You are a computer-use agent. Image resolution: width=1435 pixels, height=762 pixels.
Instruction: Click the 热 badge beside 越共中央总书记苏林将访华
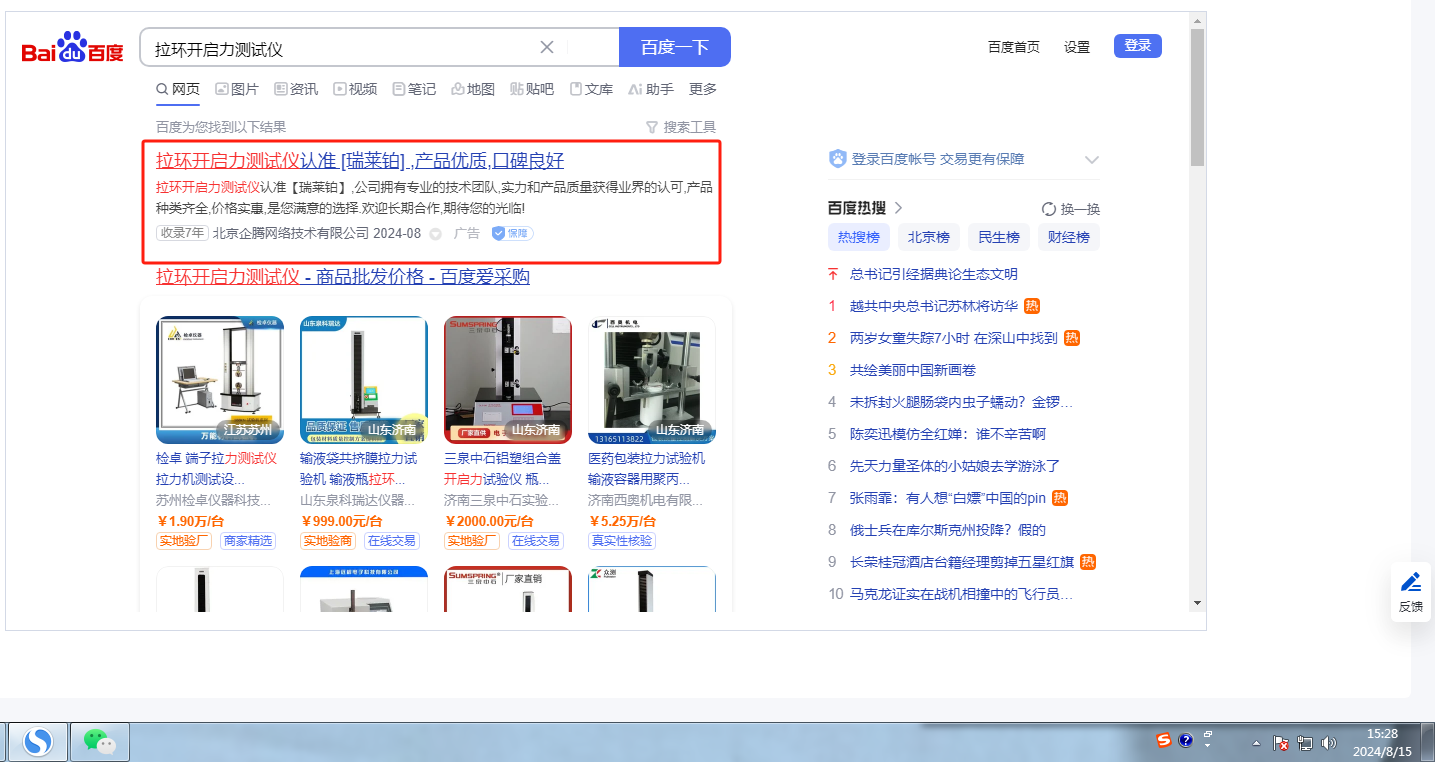(x=1033, y=306)
